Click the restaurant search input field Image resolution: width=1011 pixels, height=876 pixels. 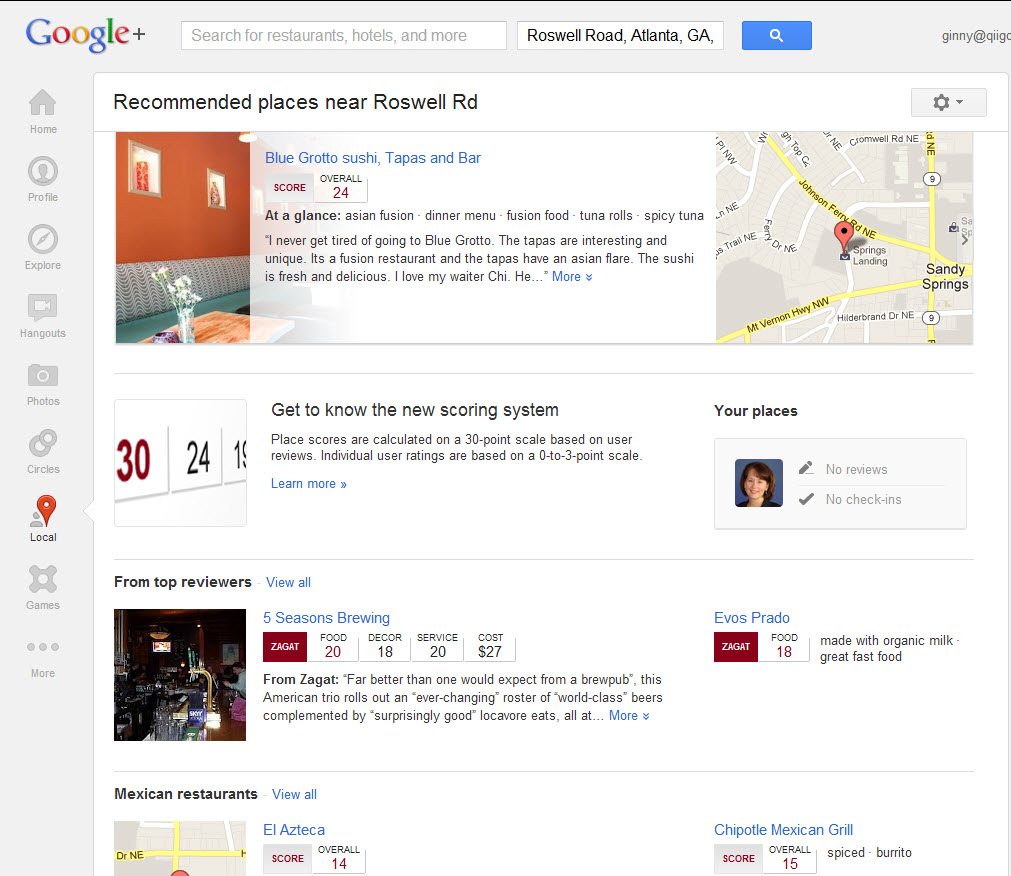tap(343, 35)
